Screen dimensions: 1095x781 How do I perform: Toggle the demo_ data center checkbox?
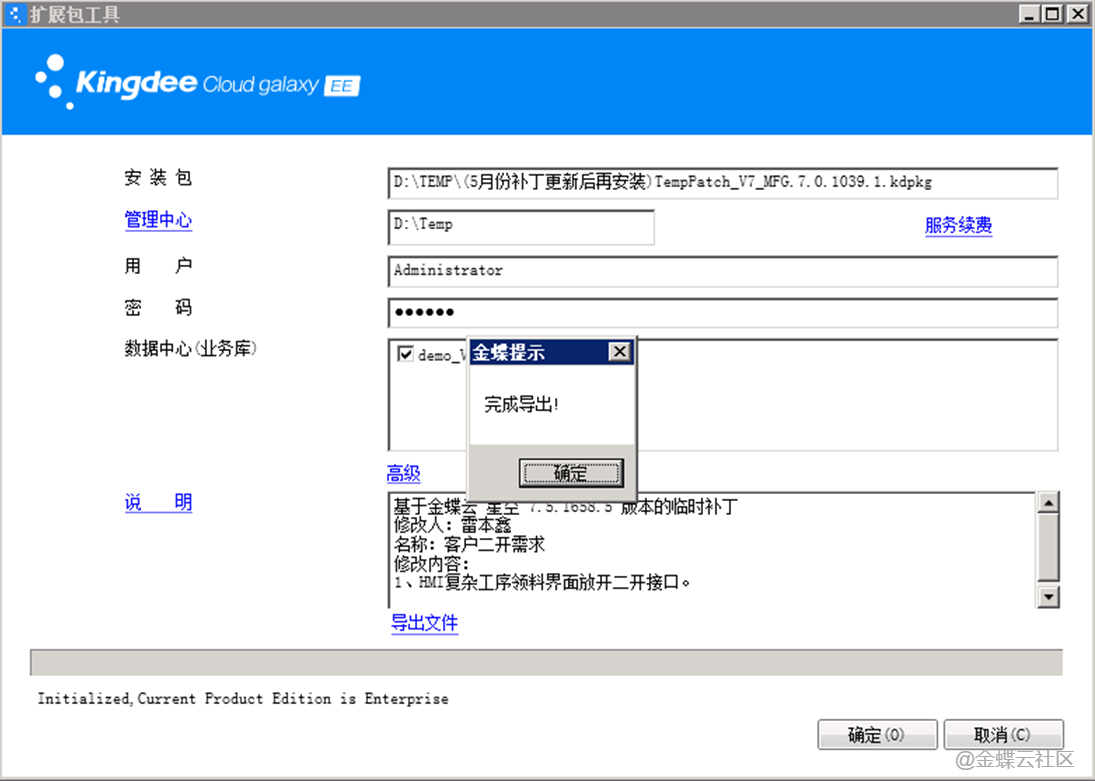click(x=405, y=353)
